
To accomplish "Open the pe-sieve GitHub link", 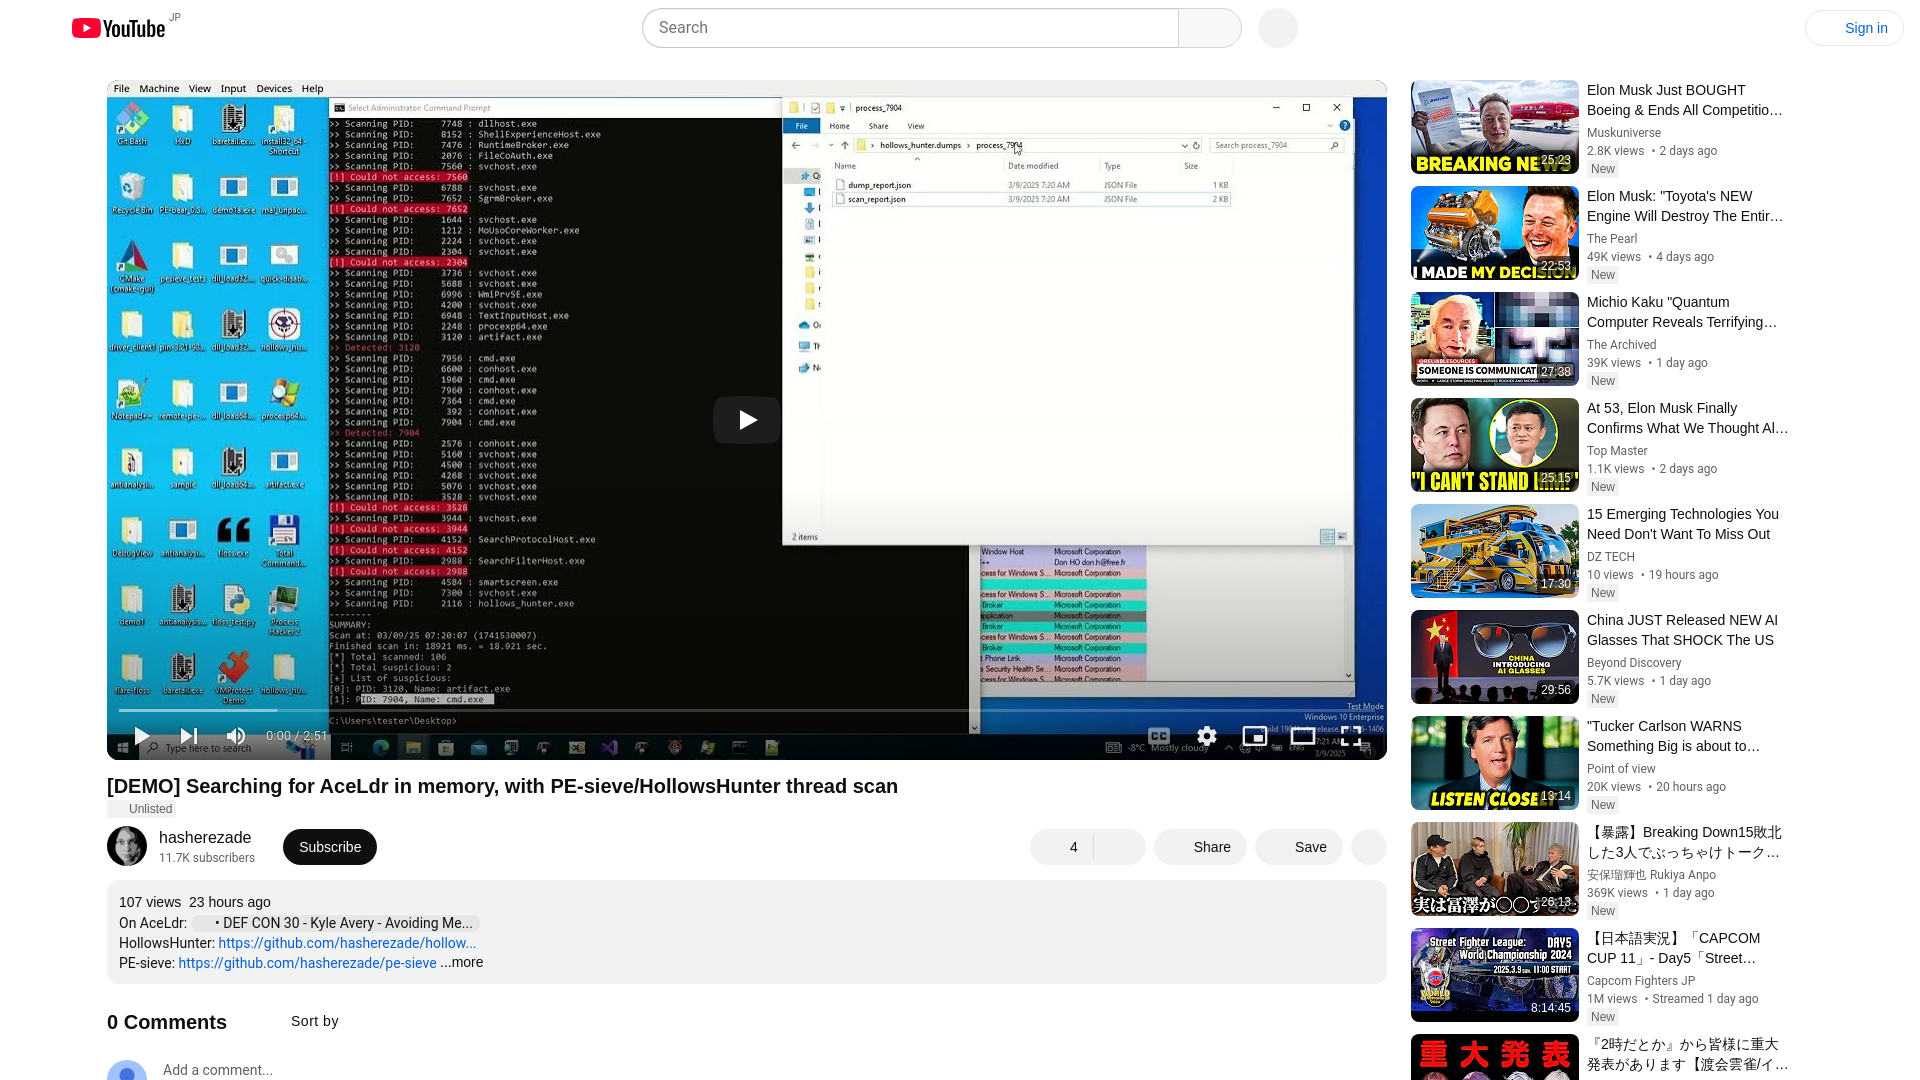I will pyautogui.click(x=307, y=963).
